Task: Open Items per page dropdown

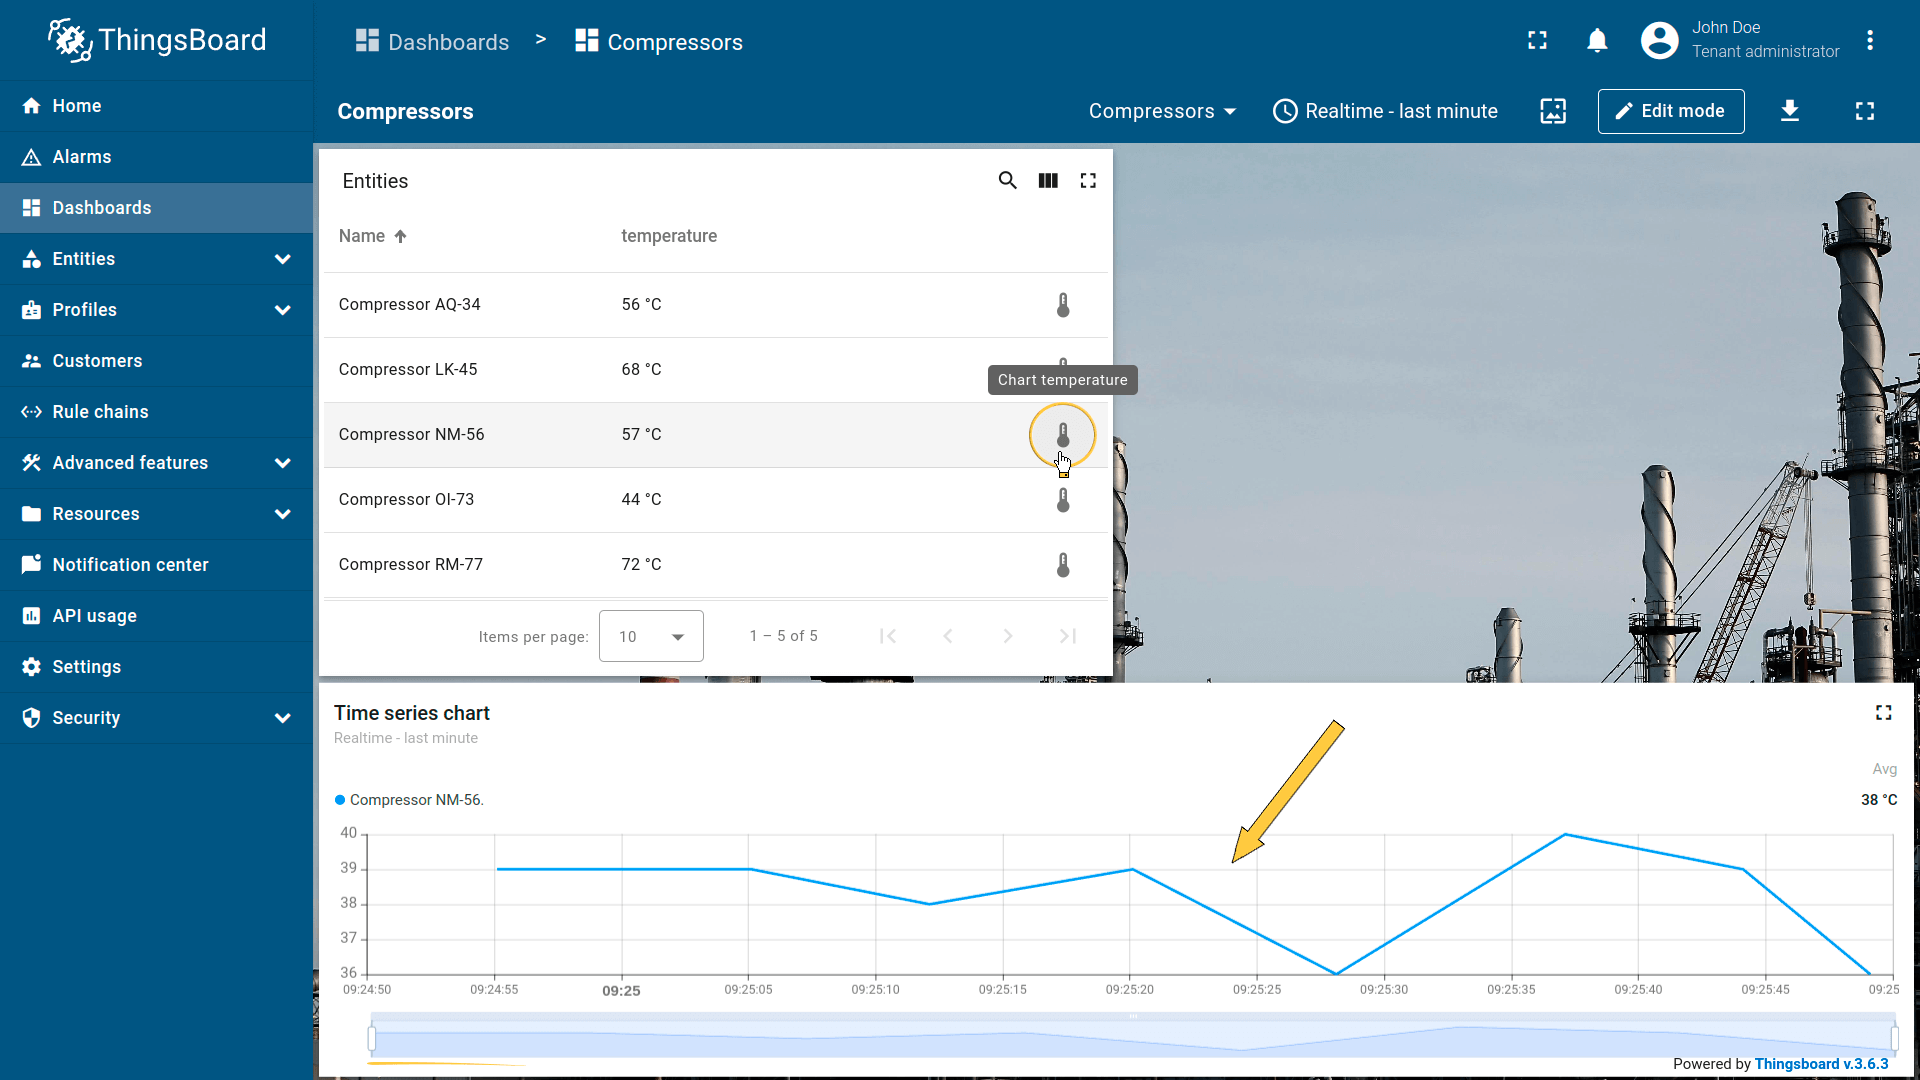Action: click(x=651, y=636)
